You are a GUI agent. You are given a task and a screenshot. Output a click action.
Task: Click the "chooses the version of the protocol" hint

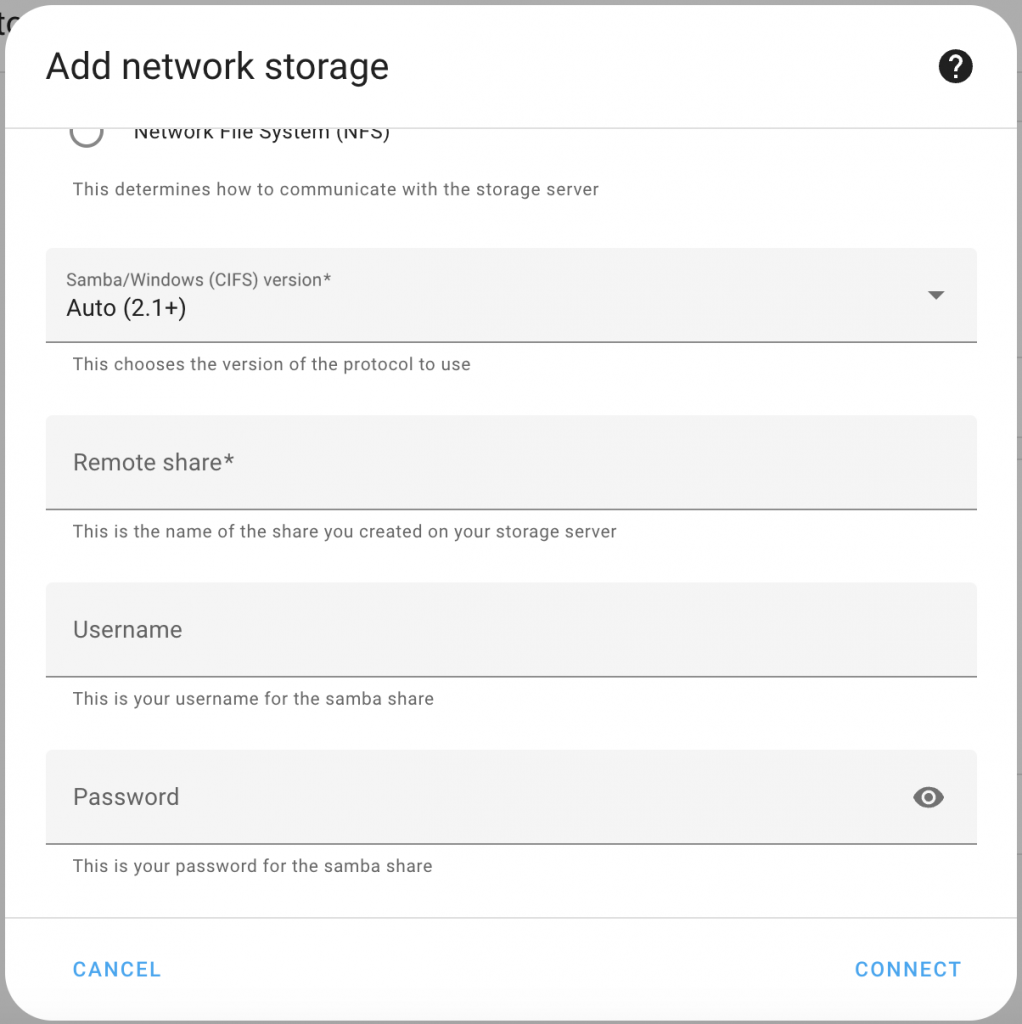(271, 364)
